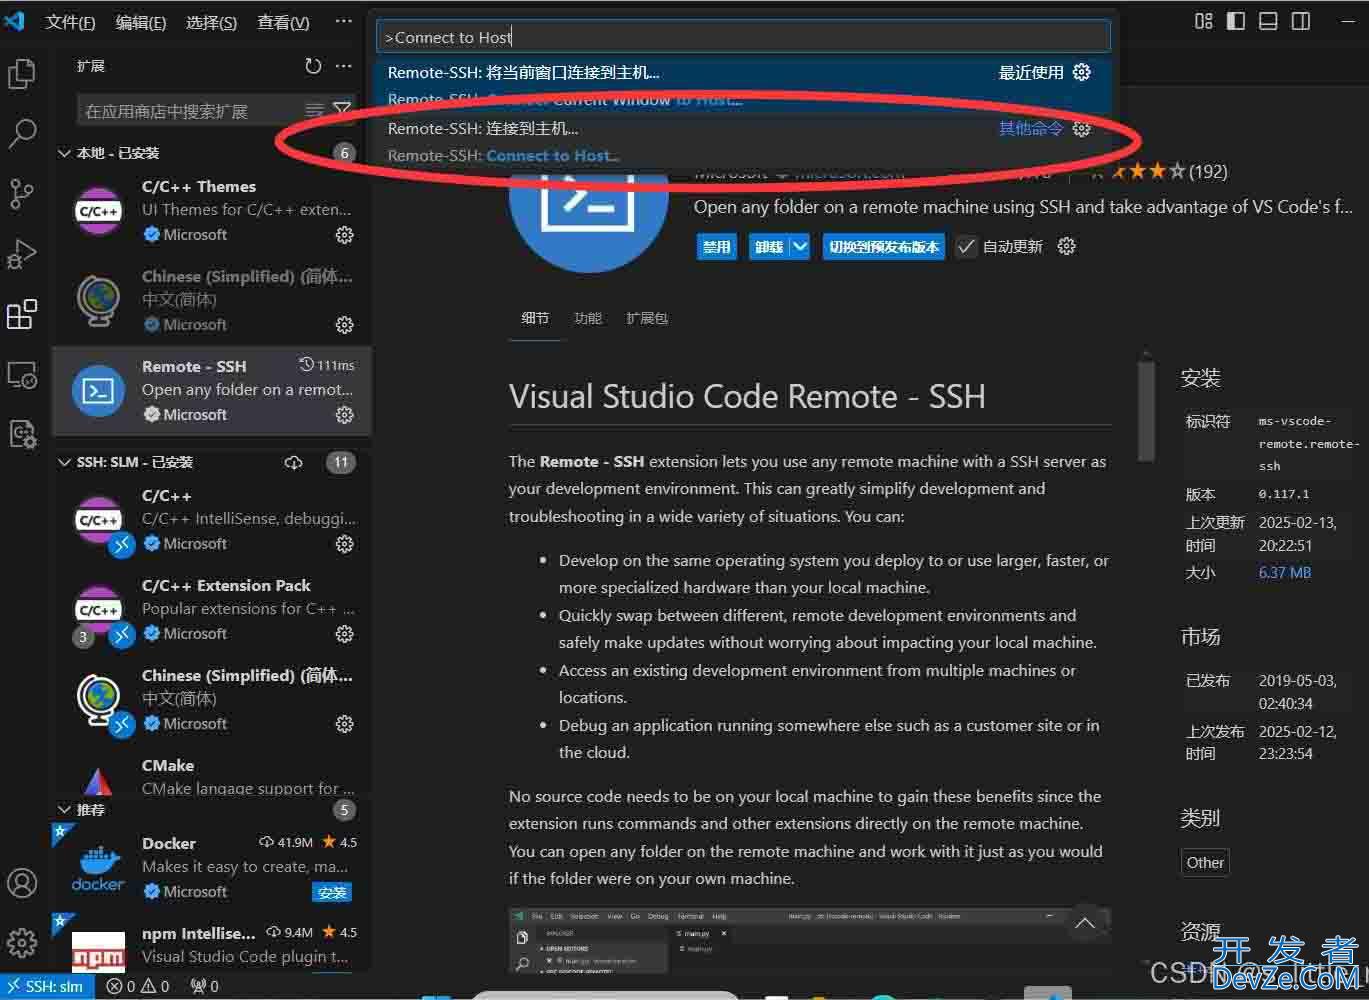This screenshot has height=1000, width=1369.
Task: Open the README screenshot thumbnail
Action: coord(808,940)
